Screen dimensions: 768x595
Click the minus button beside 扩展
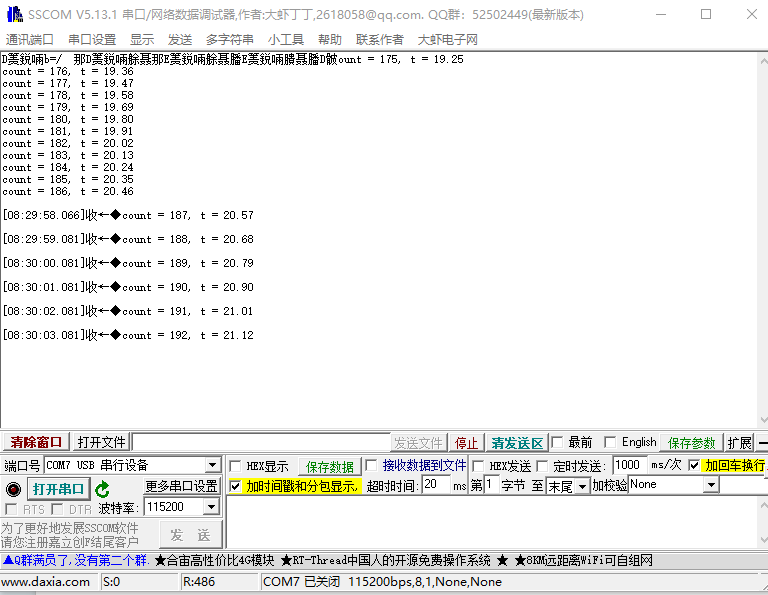pos(762,443)
